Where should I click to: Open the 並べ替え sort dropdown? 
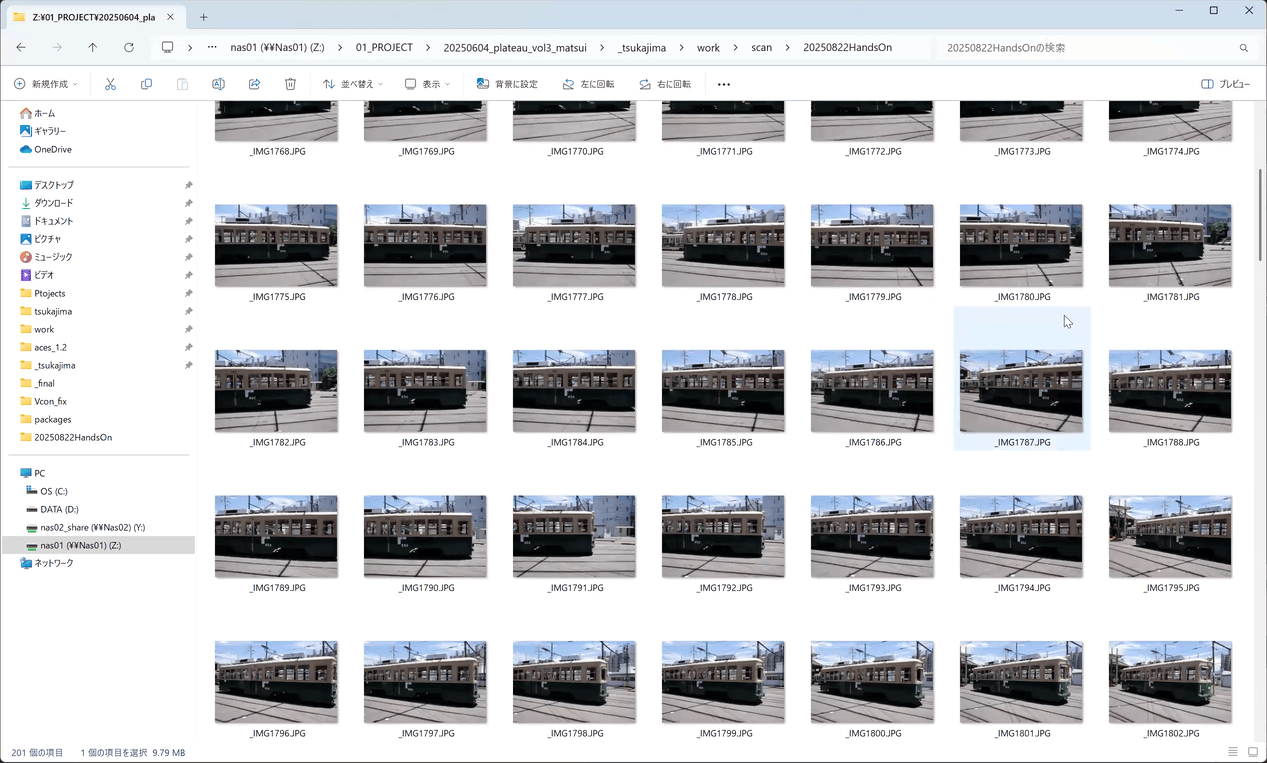[x=353, y=84]
